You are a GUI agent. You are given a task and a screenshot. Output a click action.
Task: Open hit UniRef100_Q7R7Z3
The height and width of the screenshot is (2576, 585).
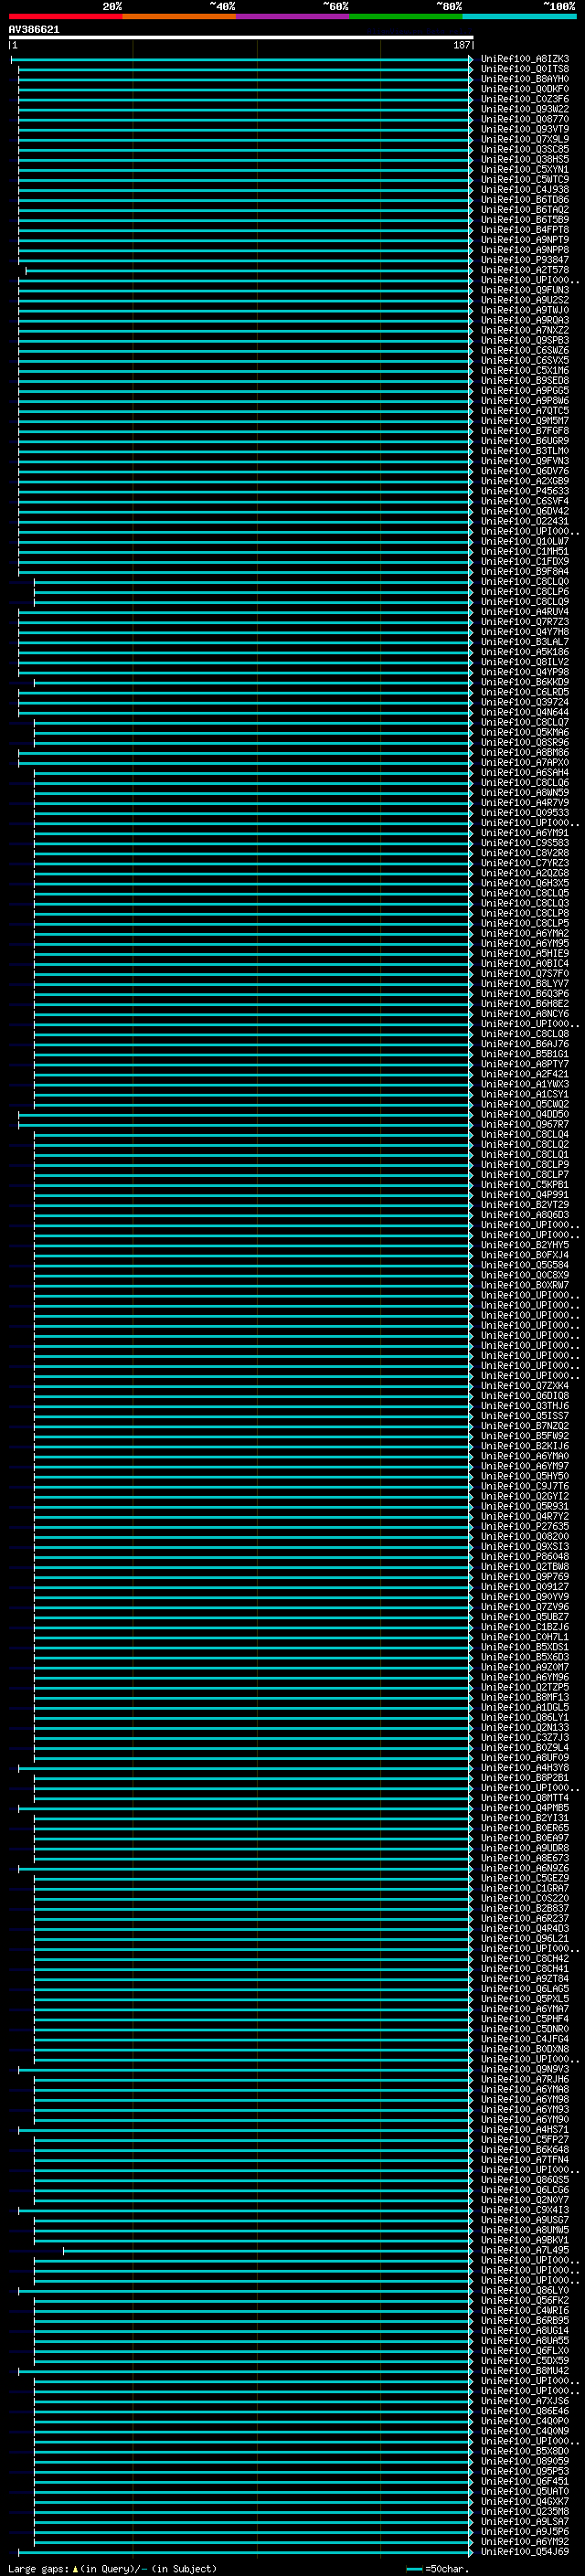[525, 622]
